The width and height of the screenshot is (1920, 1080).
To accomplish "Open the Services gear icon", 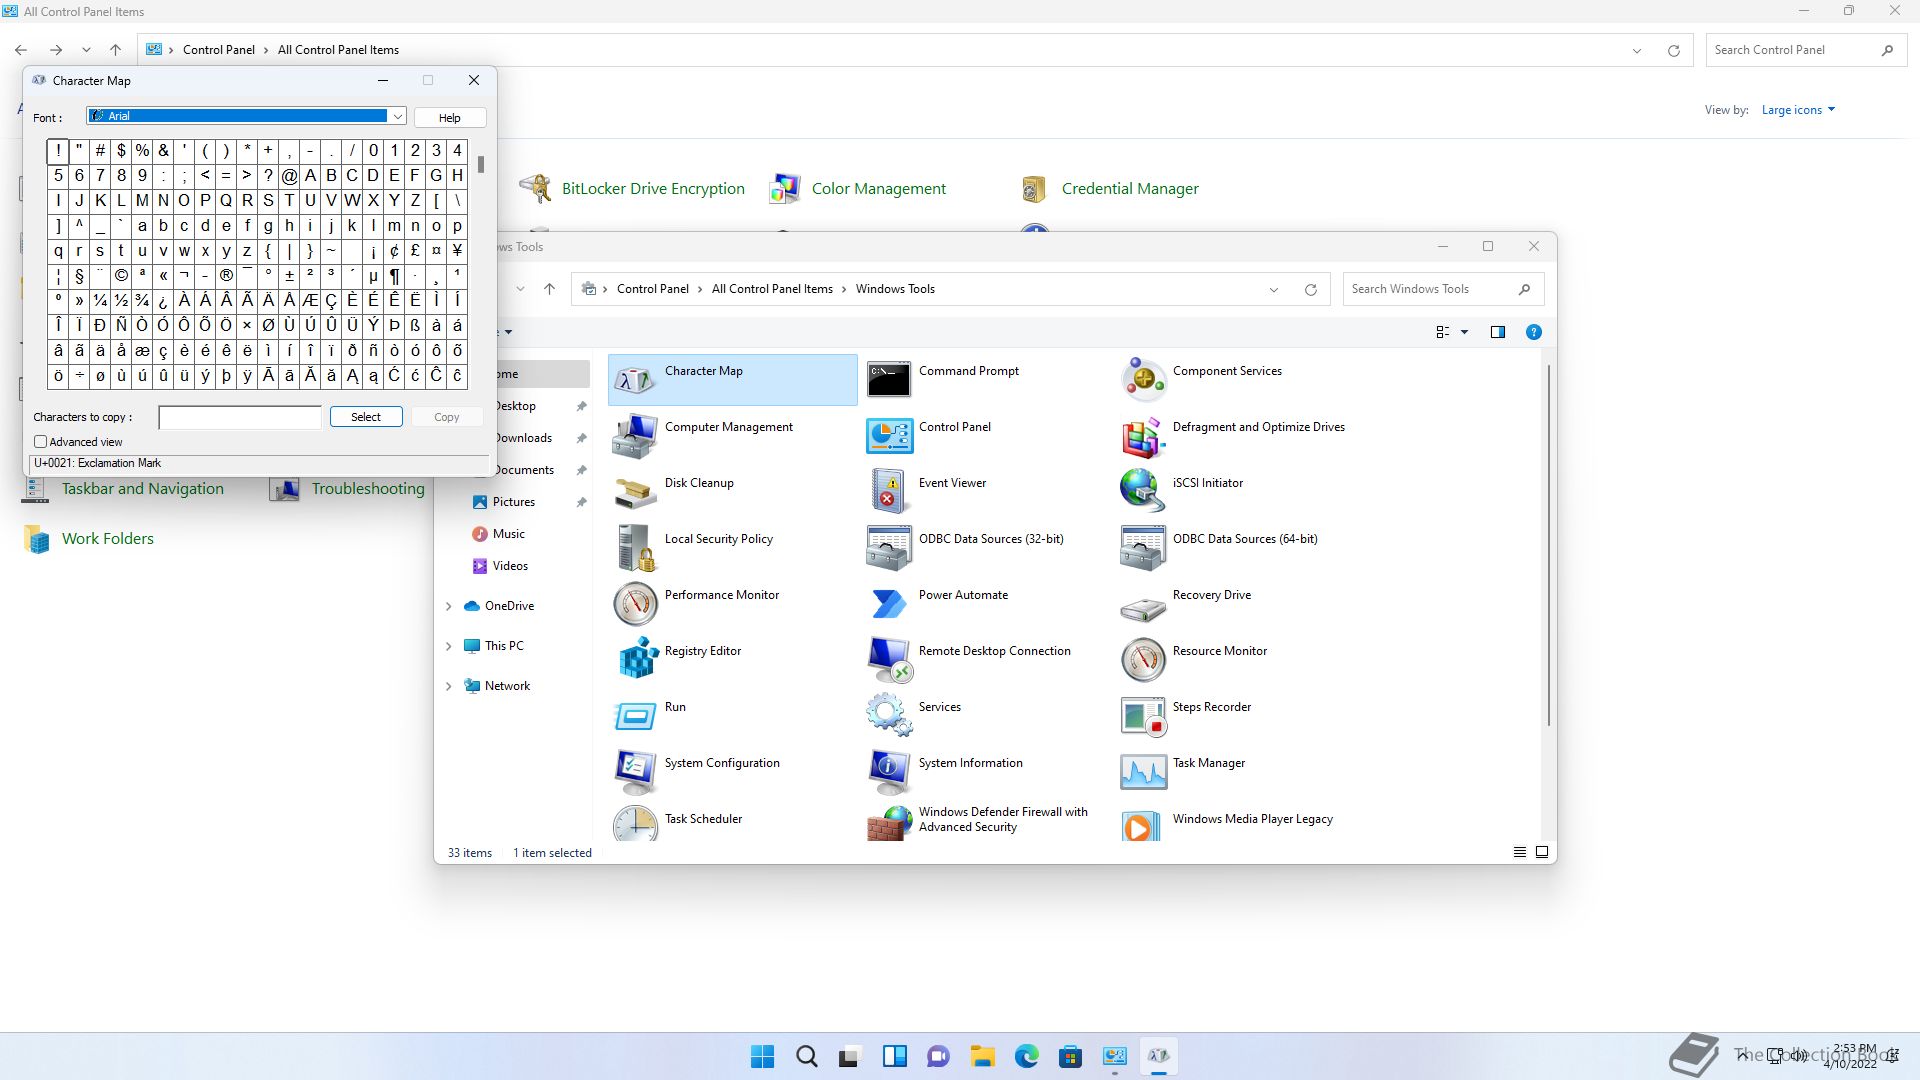I will [889, 716].
